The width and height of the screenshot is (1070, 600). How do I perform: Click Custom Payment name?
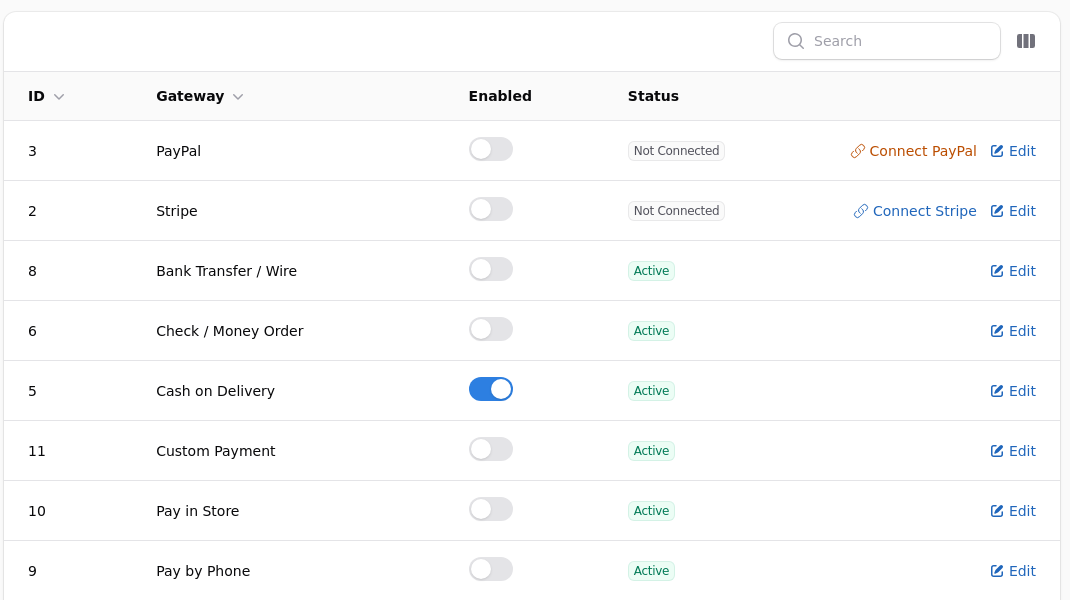coord(216,451)
